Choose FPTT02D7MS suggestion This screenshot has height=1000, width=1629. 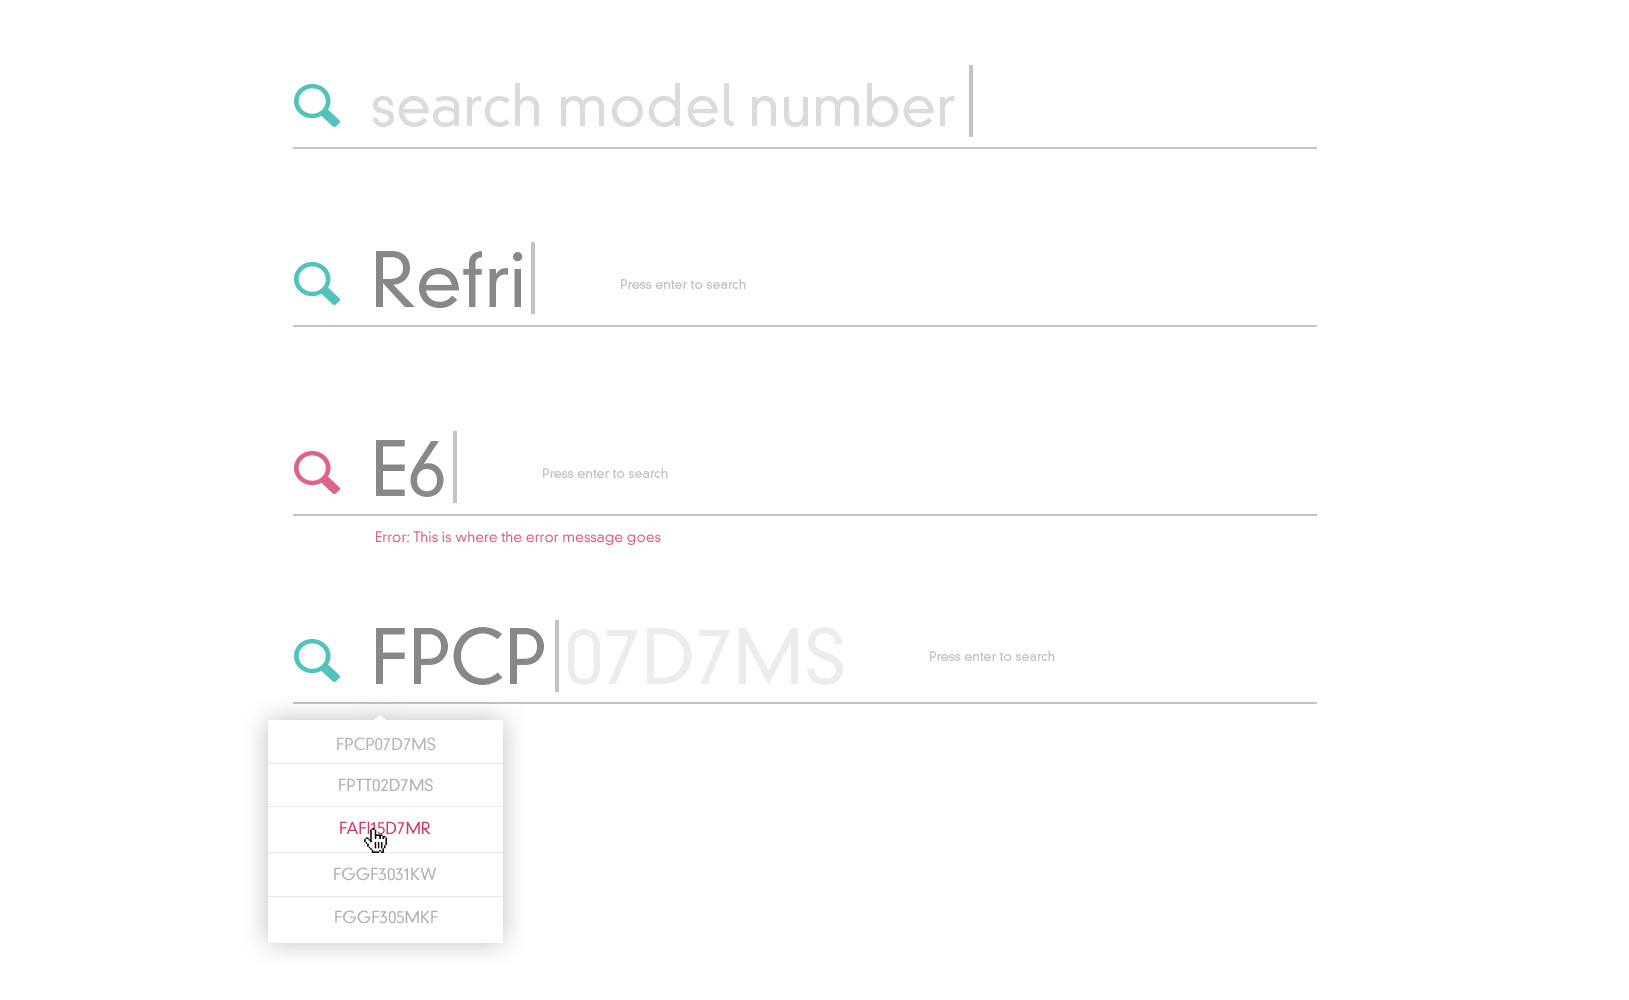pos(385,786)
